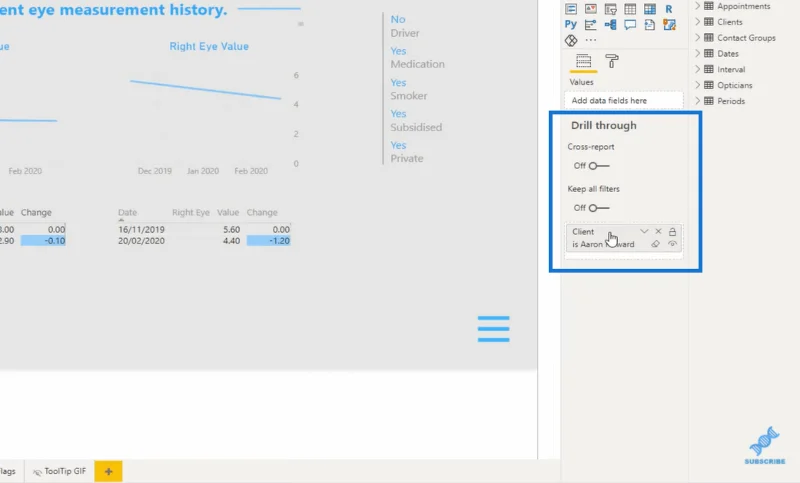The height and width of the screenshot is (483, 800).
Task: Select the highlighted -1.20 change cell
Action: 269,241
